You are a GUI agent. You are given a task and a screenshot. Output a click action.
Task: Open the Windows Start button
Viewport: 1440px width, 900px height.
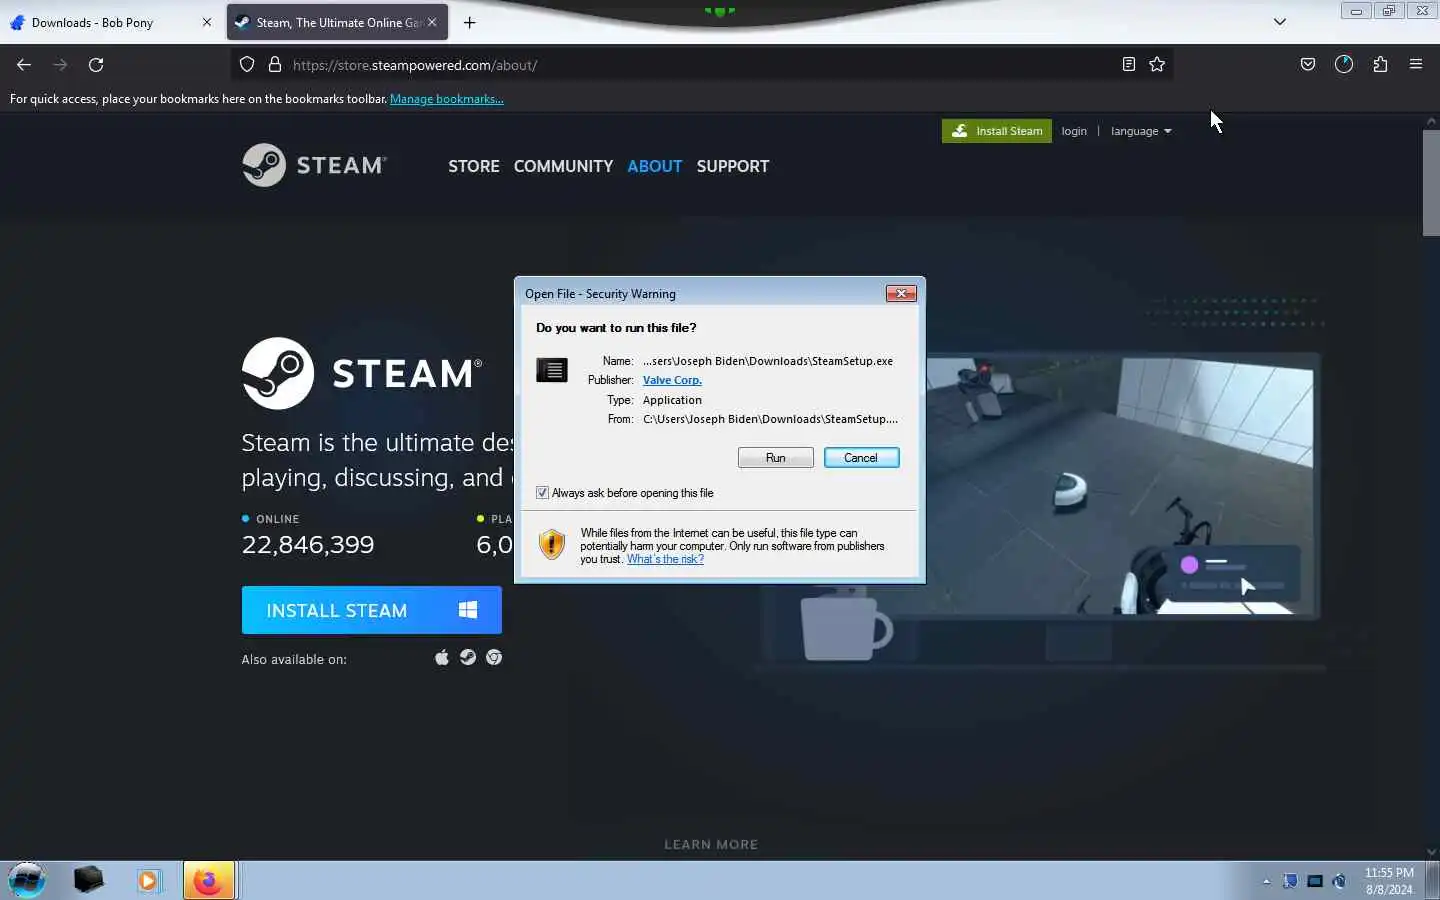tap(27, 880)
